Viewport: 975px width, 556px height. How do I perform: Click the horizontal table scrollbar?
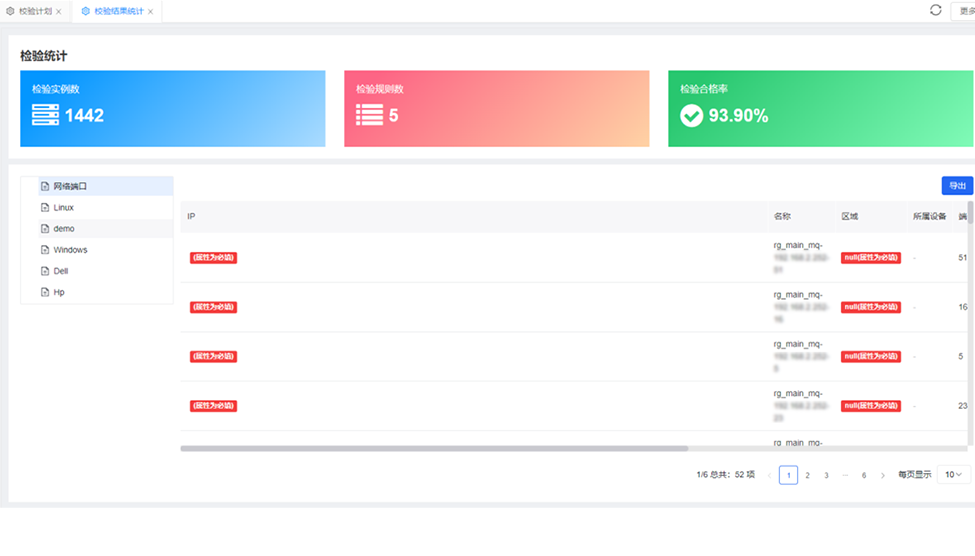[434, 448]
